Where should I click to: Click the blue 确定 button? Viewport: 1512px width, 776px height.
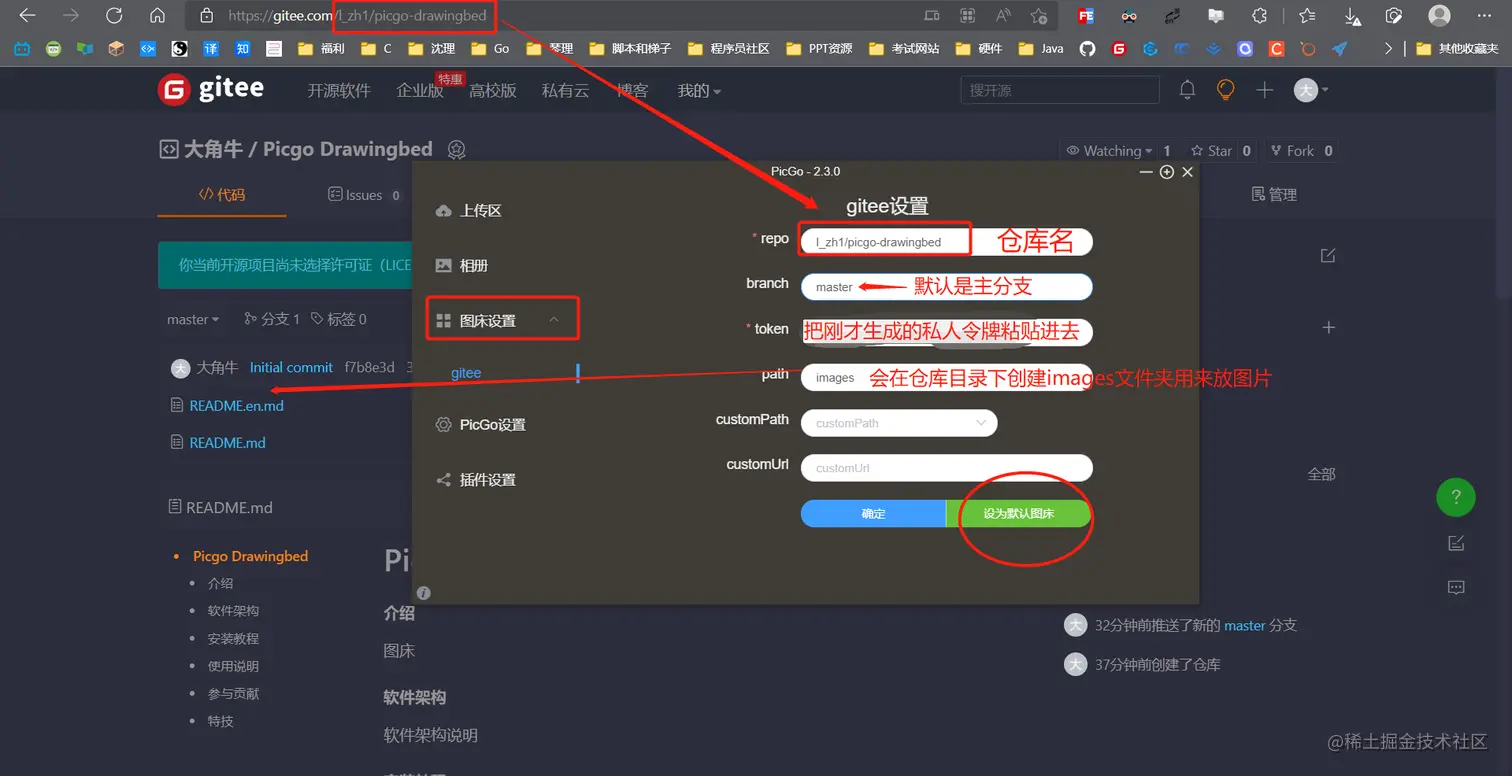pos(873,513)
